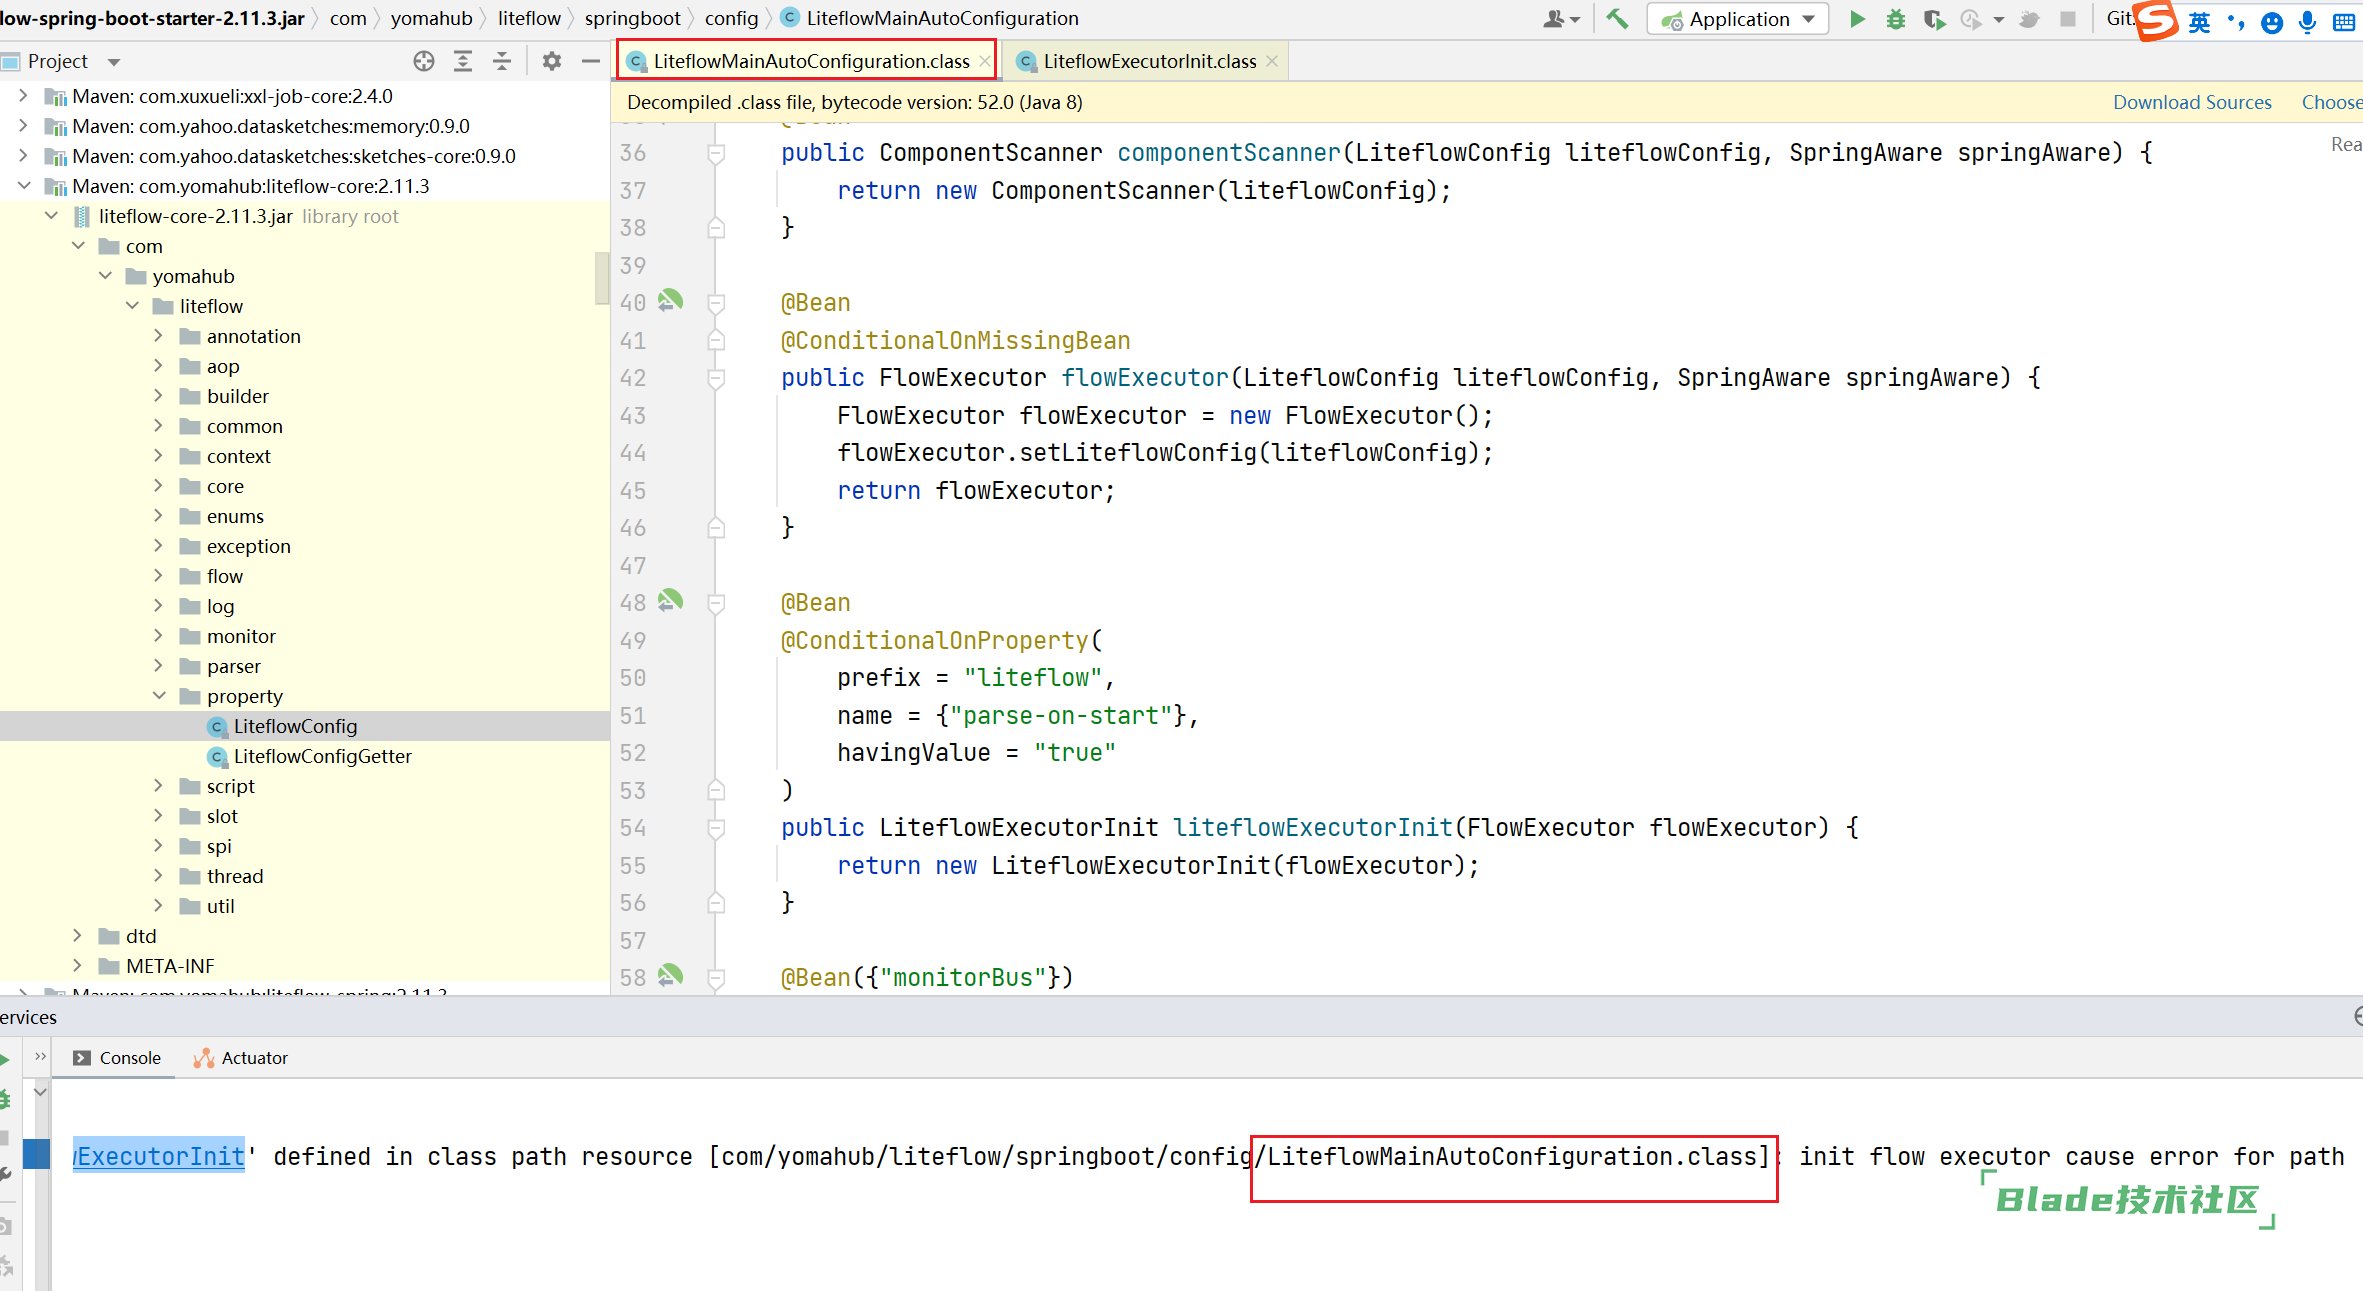Switch to LiteflowExecutorInit.class tab
This screenshot has height=1291, width=2363.
[x=1149, y=61]
